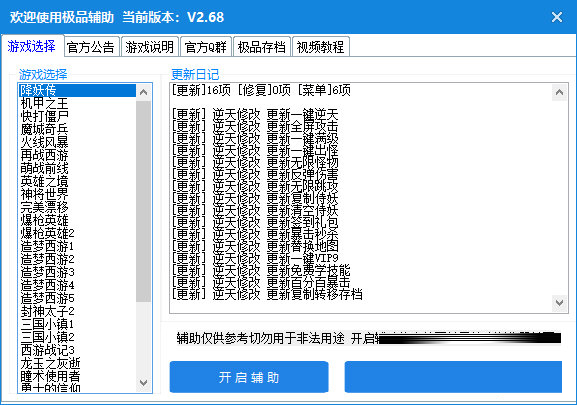
Task: Click game list scroll down arrow
Action: pos(144,383)
